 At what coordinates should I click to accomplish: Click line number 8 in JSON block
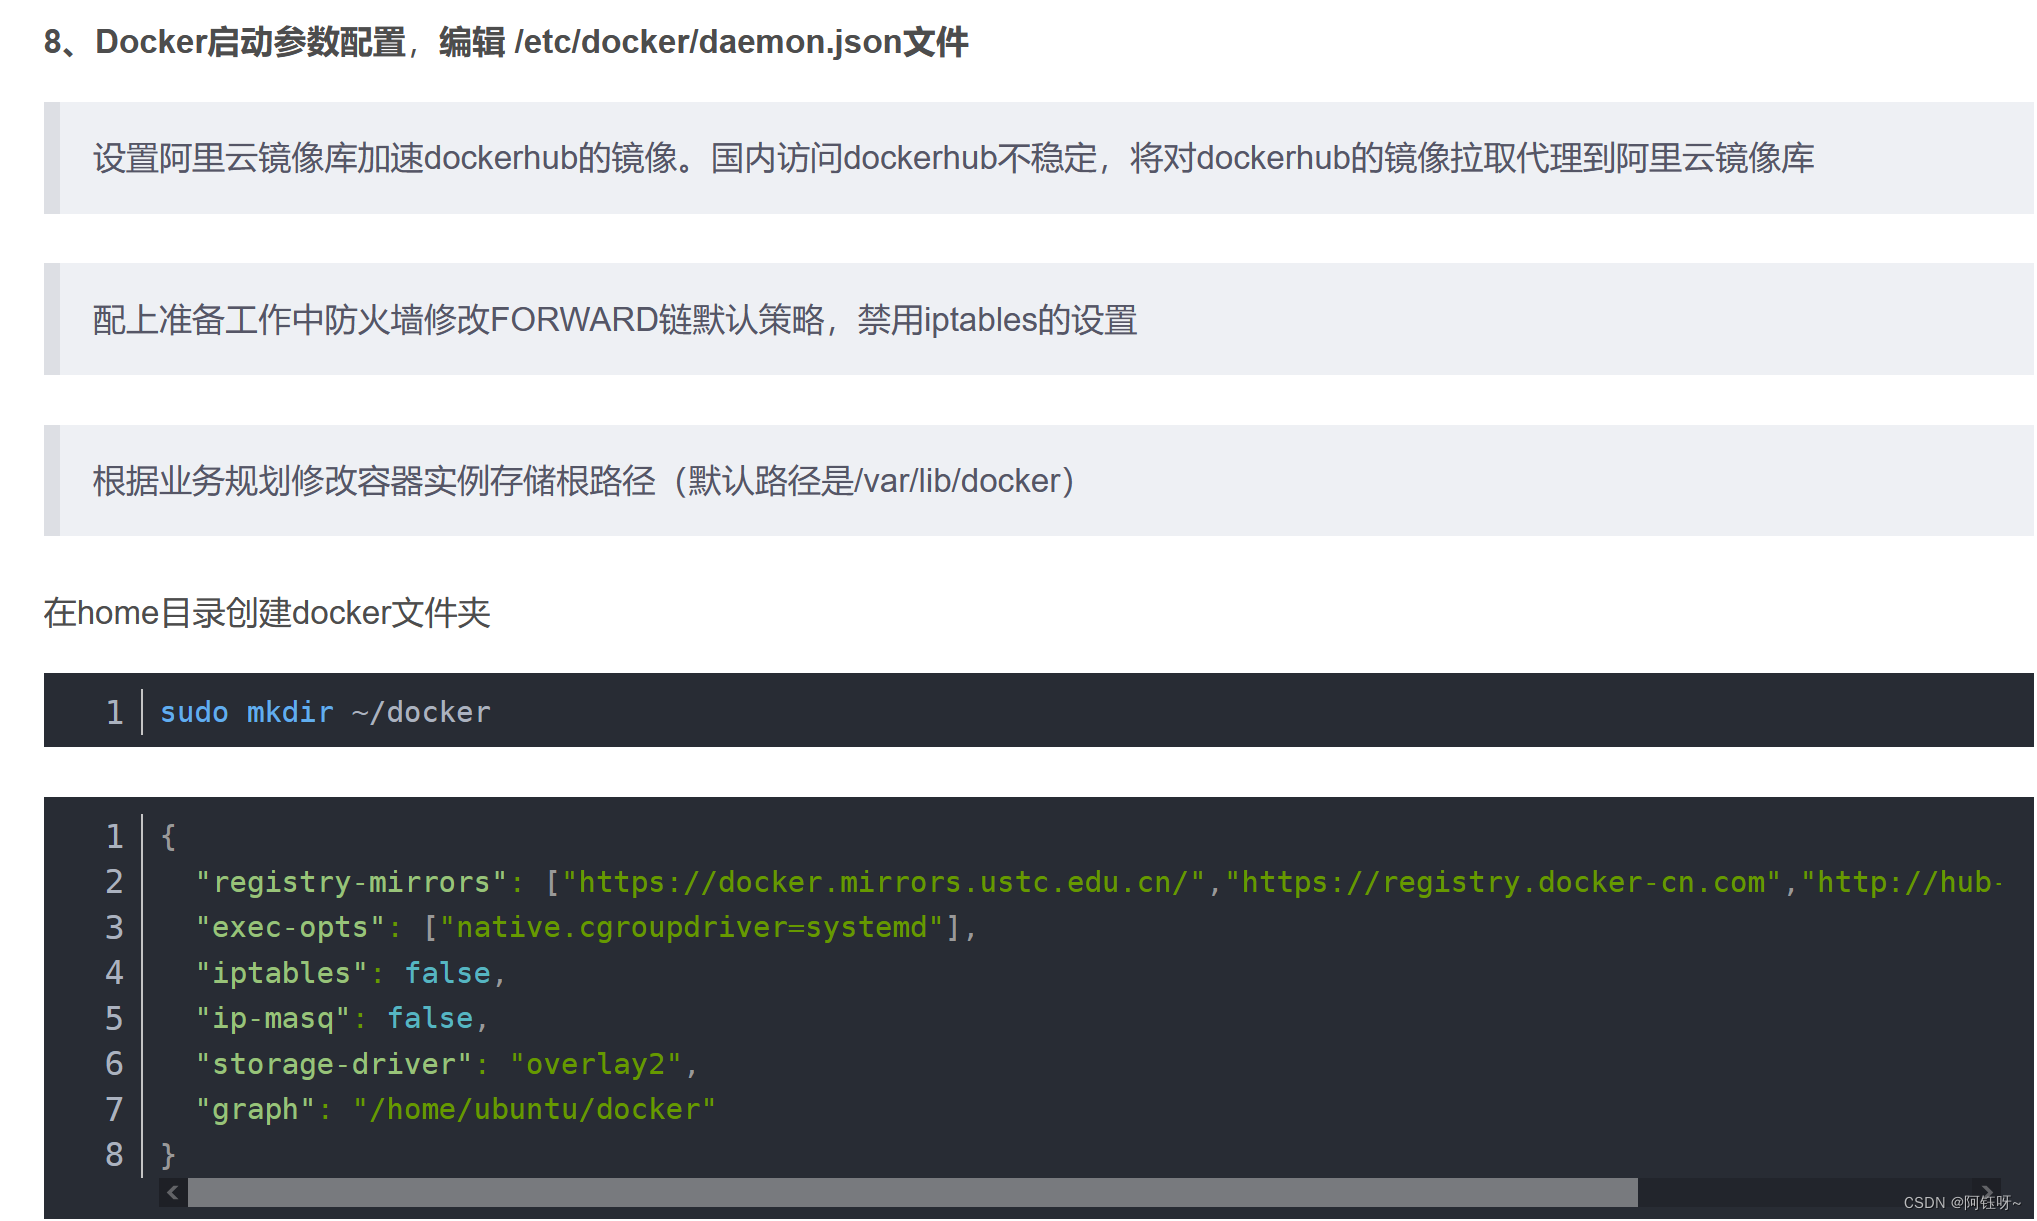click(114, 1155)
